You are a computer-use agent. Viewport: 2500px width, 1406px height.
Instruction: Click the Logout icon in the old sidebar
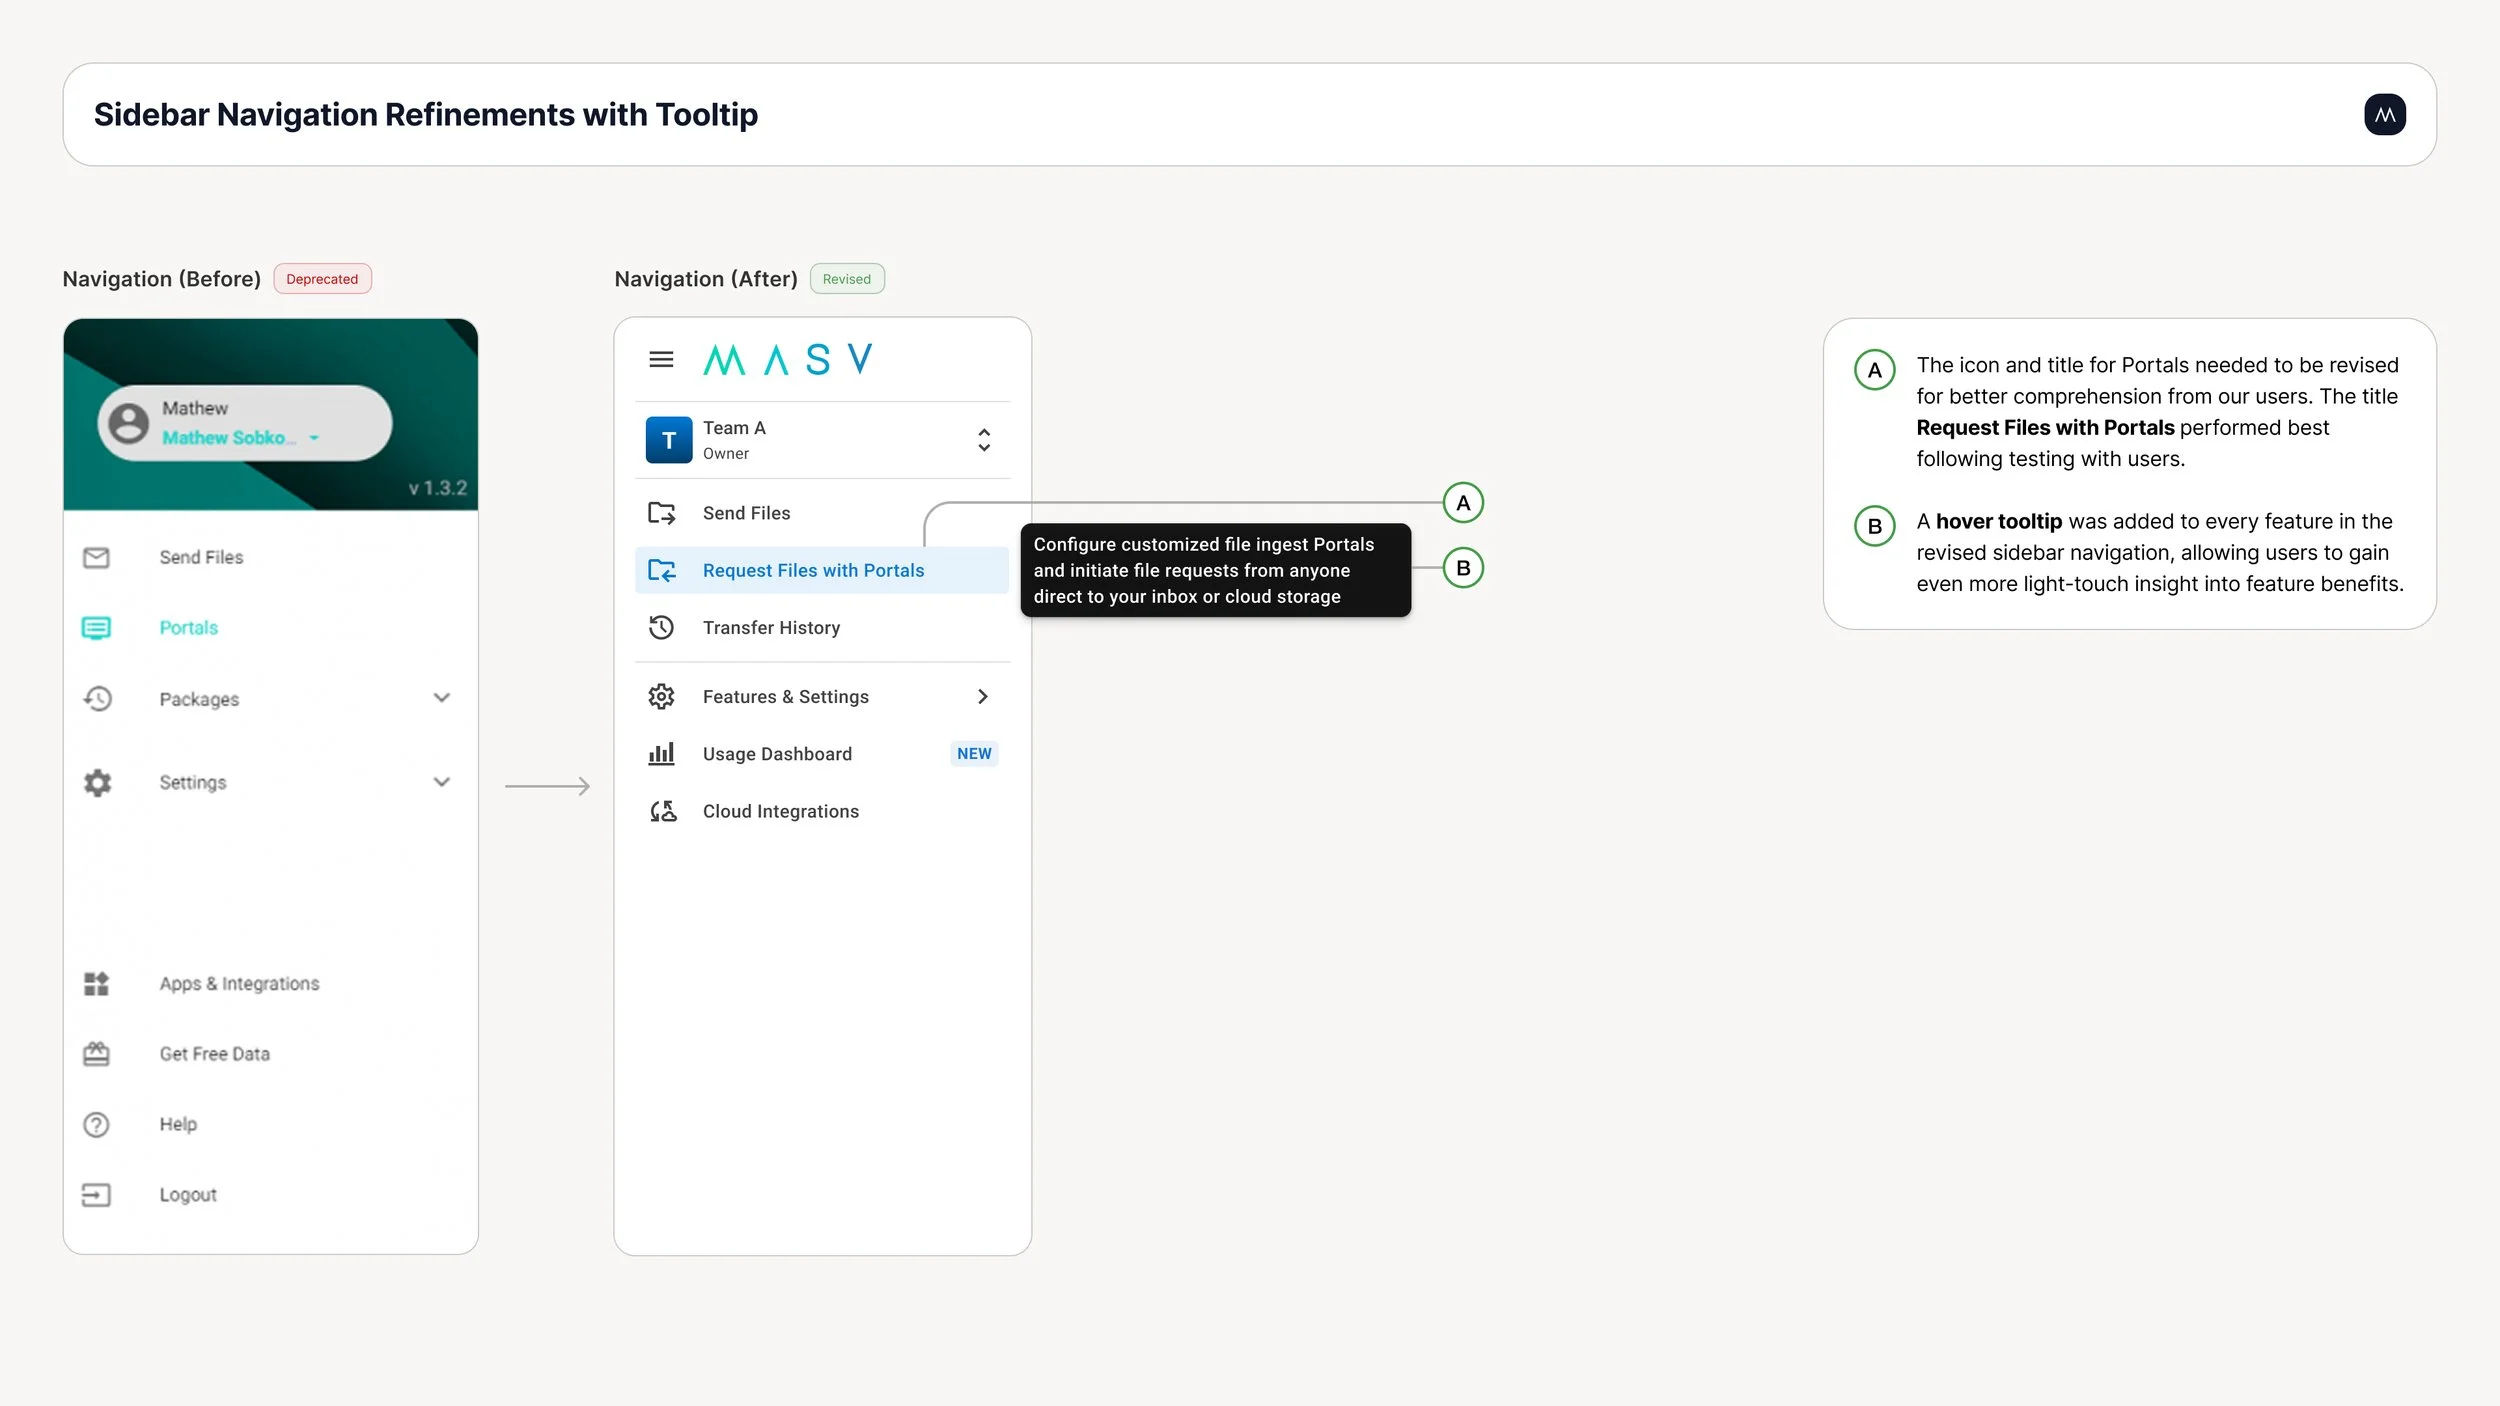click(96, 1194)
